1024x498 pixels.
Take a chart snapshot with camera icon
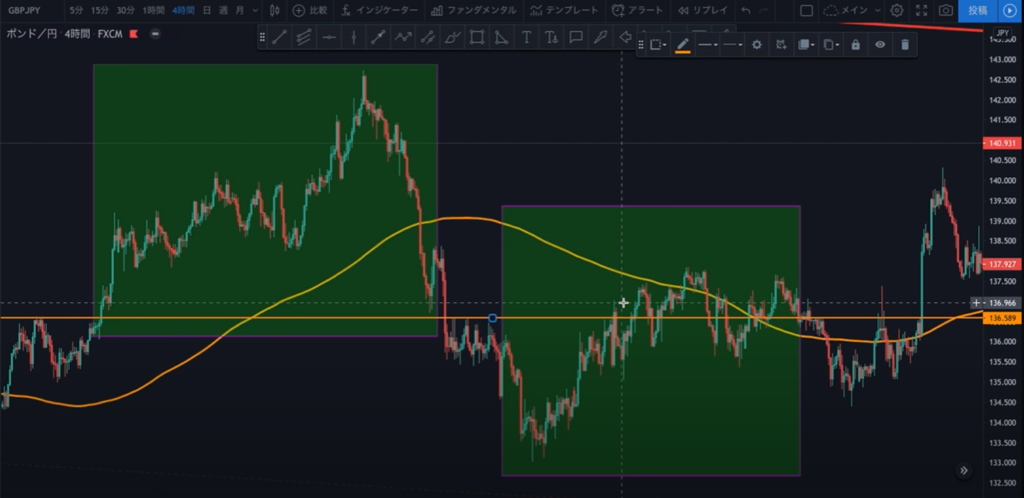pos(946,10)
